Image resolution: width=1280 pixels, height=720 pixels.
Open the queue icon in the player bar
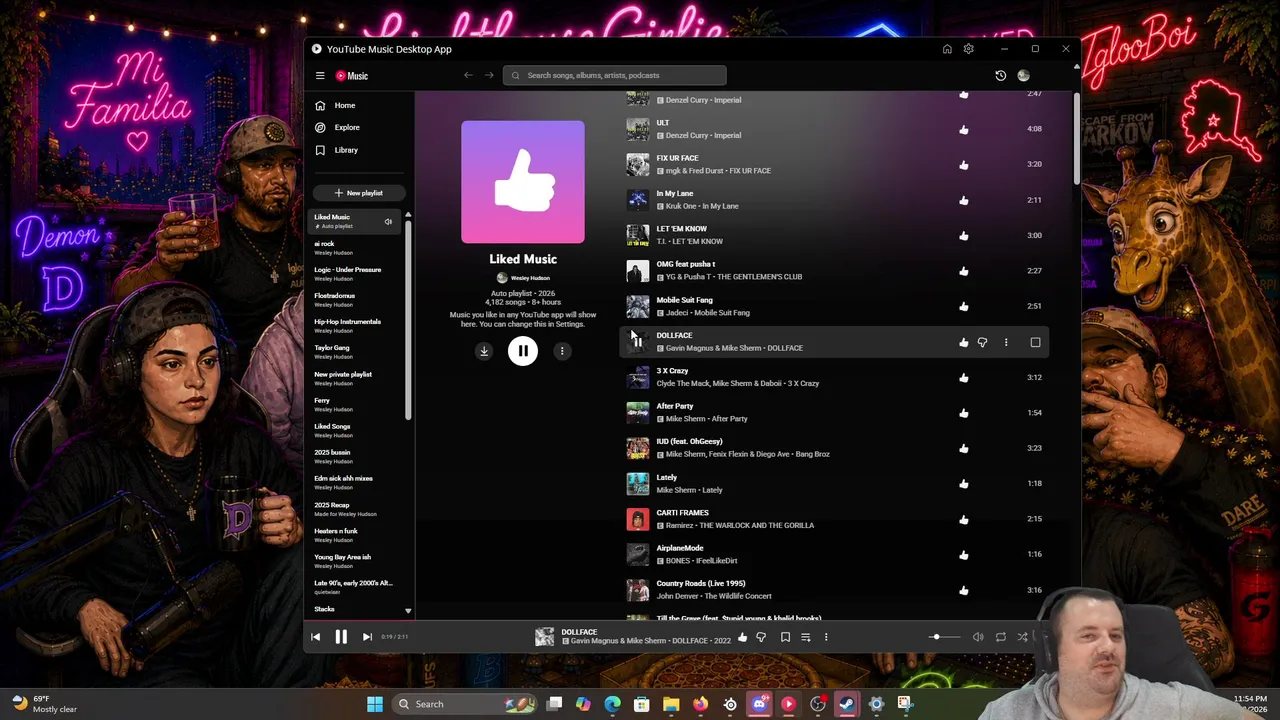tap(805, 637)
